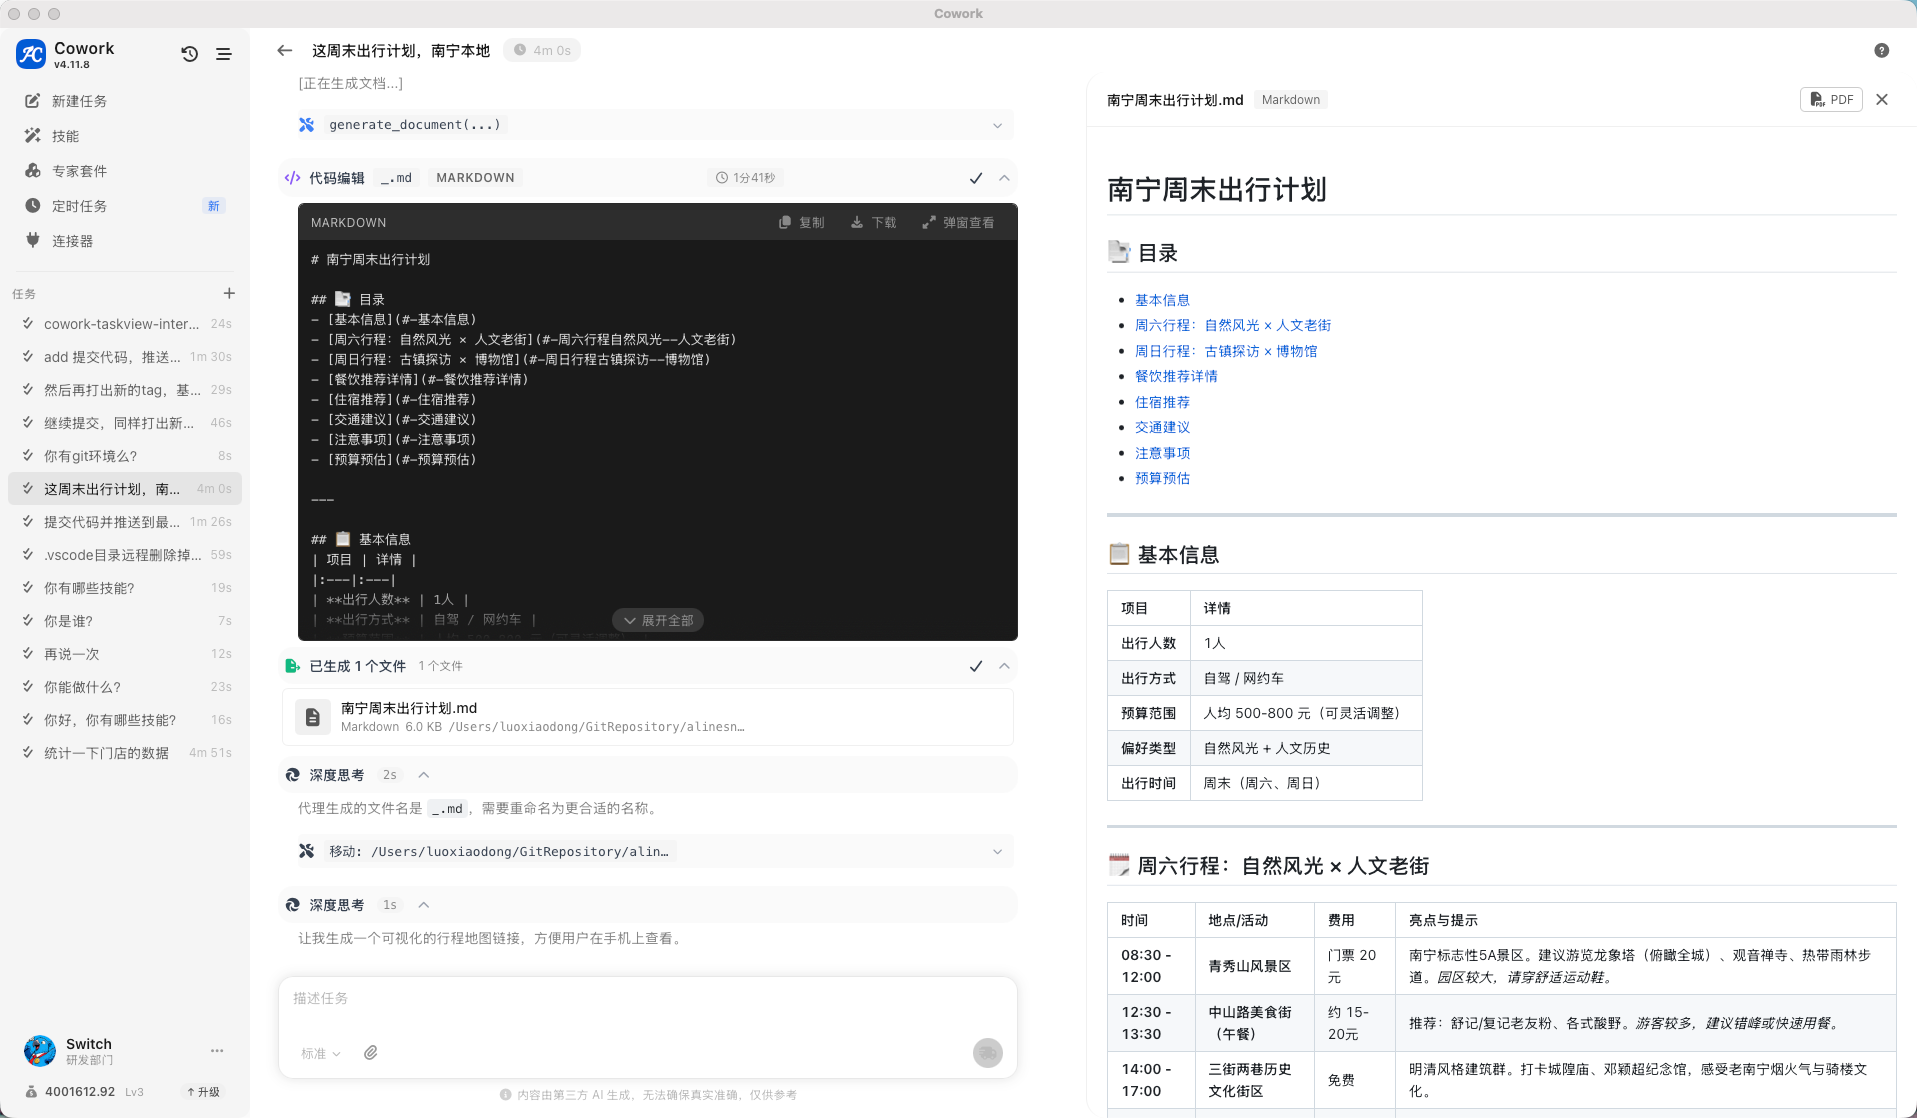Copy the markdown code
The image size is (1917, 1118).
pos(802,222)
